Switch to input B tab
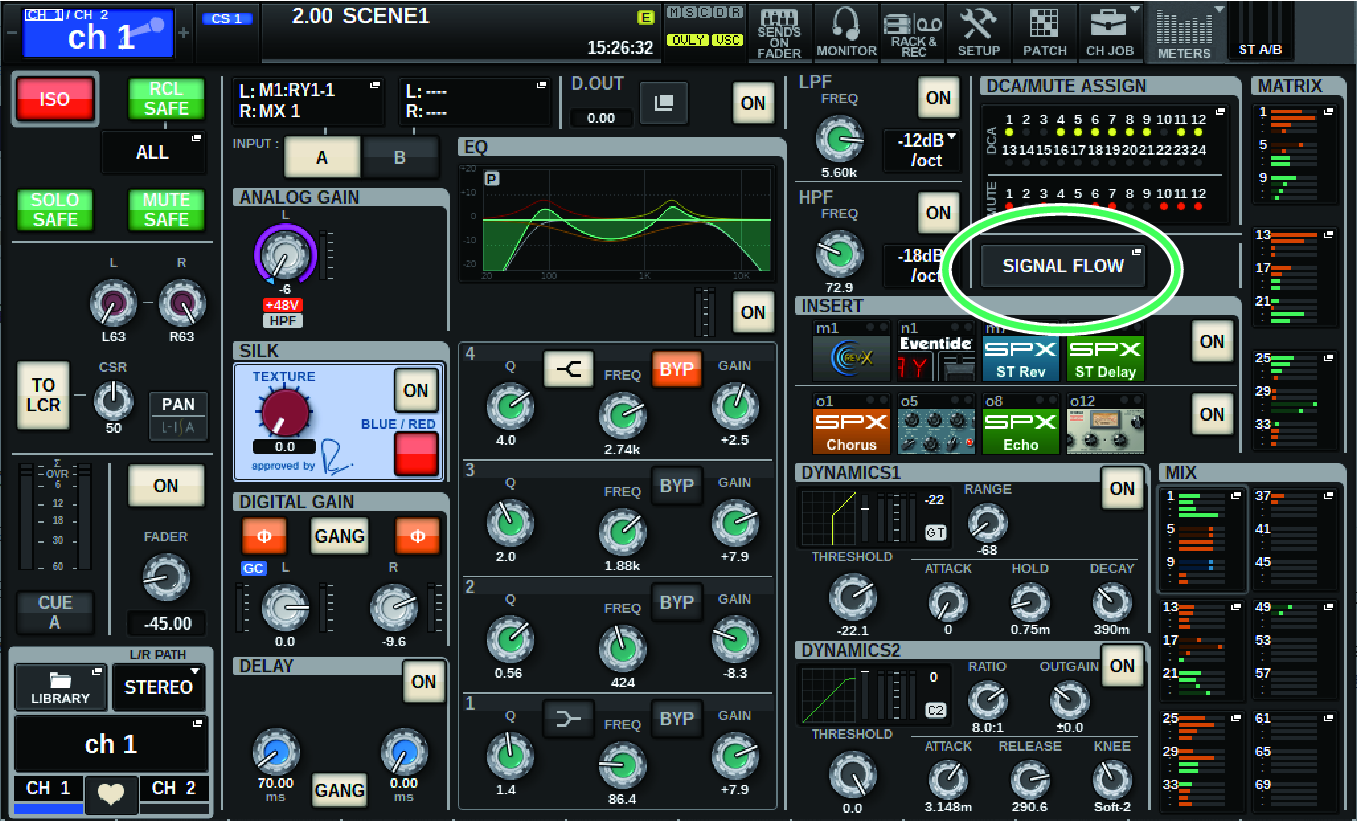This screenshot has width=1358, height=821. 400,157
